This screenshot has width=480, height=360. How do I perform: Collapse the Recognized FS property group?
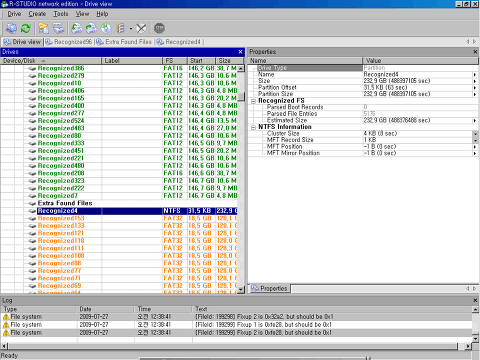[x=253, y=101]
